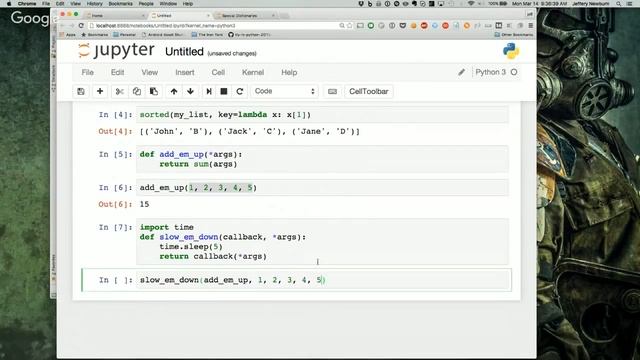Click the Python 3 kernel name
Viewport: 640px width, 360px height.
click(x=490, y=72)
